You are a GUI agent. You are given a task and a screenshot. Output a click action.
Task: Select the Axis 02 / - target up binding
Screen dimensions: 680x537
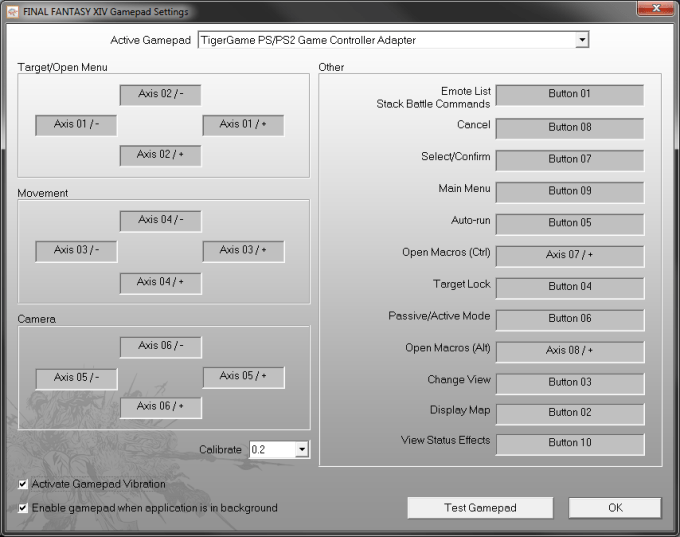pyautogui.click(x=160, y=95)
